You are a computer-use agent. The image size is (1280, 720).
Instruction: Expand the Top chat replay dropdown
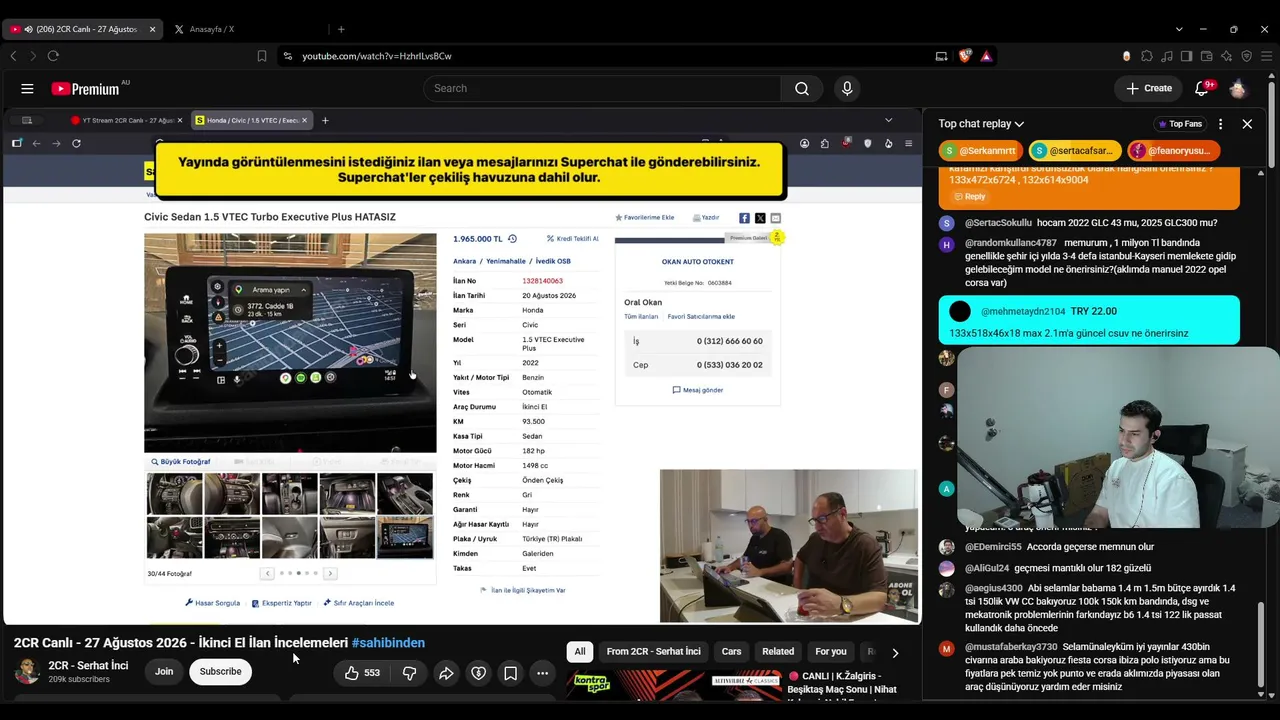(981, 124)
